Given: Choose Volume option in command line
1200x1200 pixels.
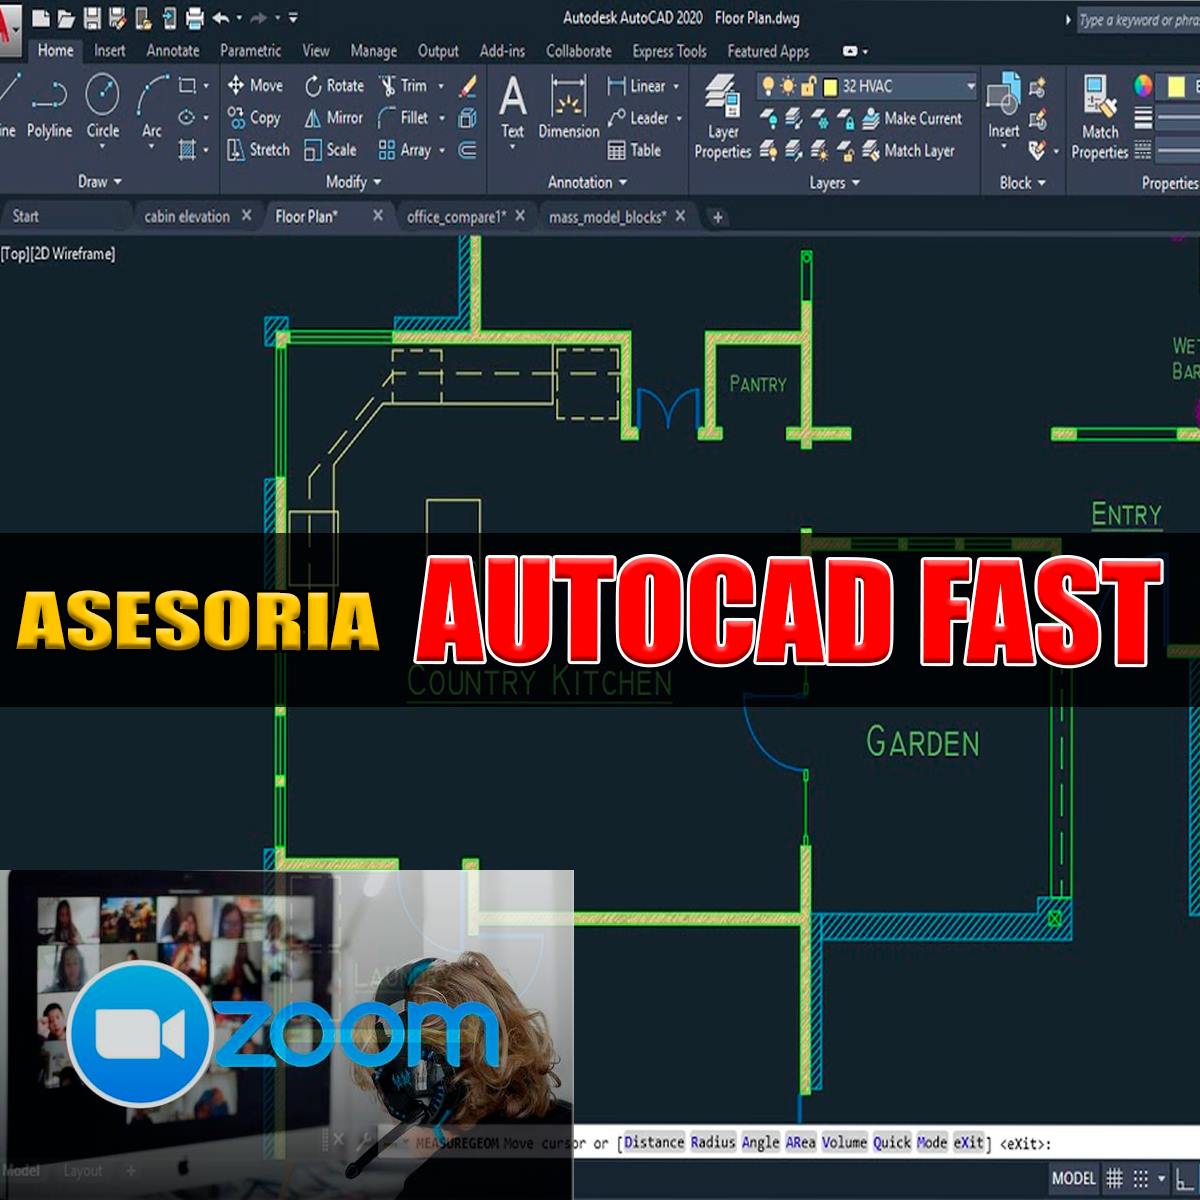Looking at the screenshot, I should coord(845,1142).
